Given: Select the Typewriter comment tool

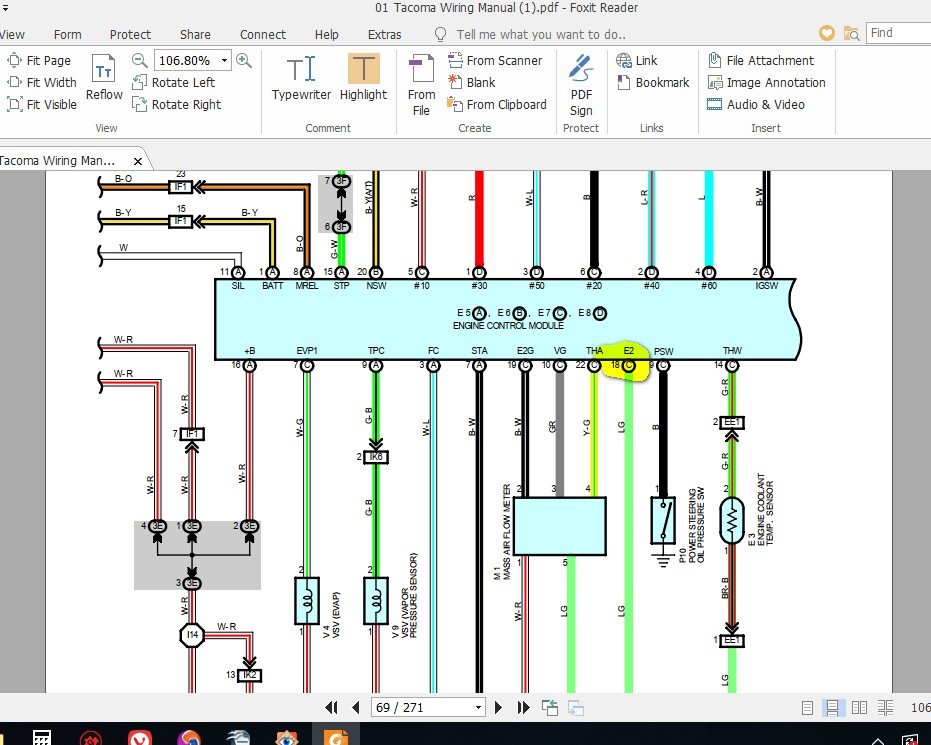Looking at the screenshot, I should coord(301,78).
